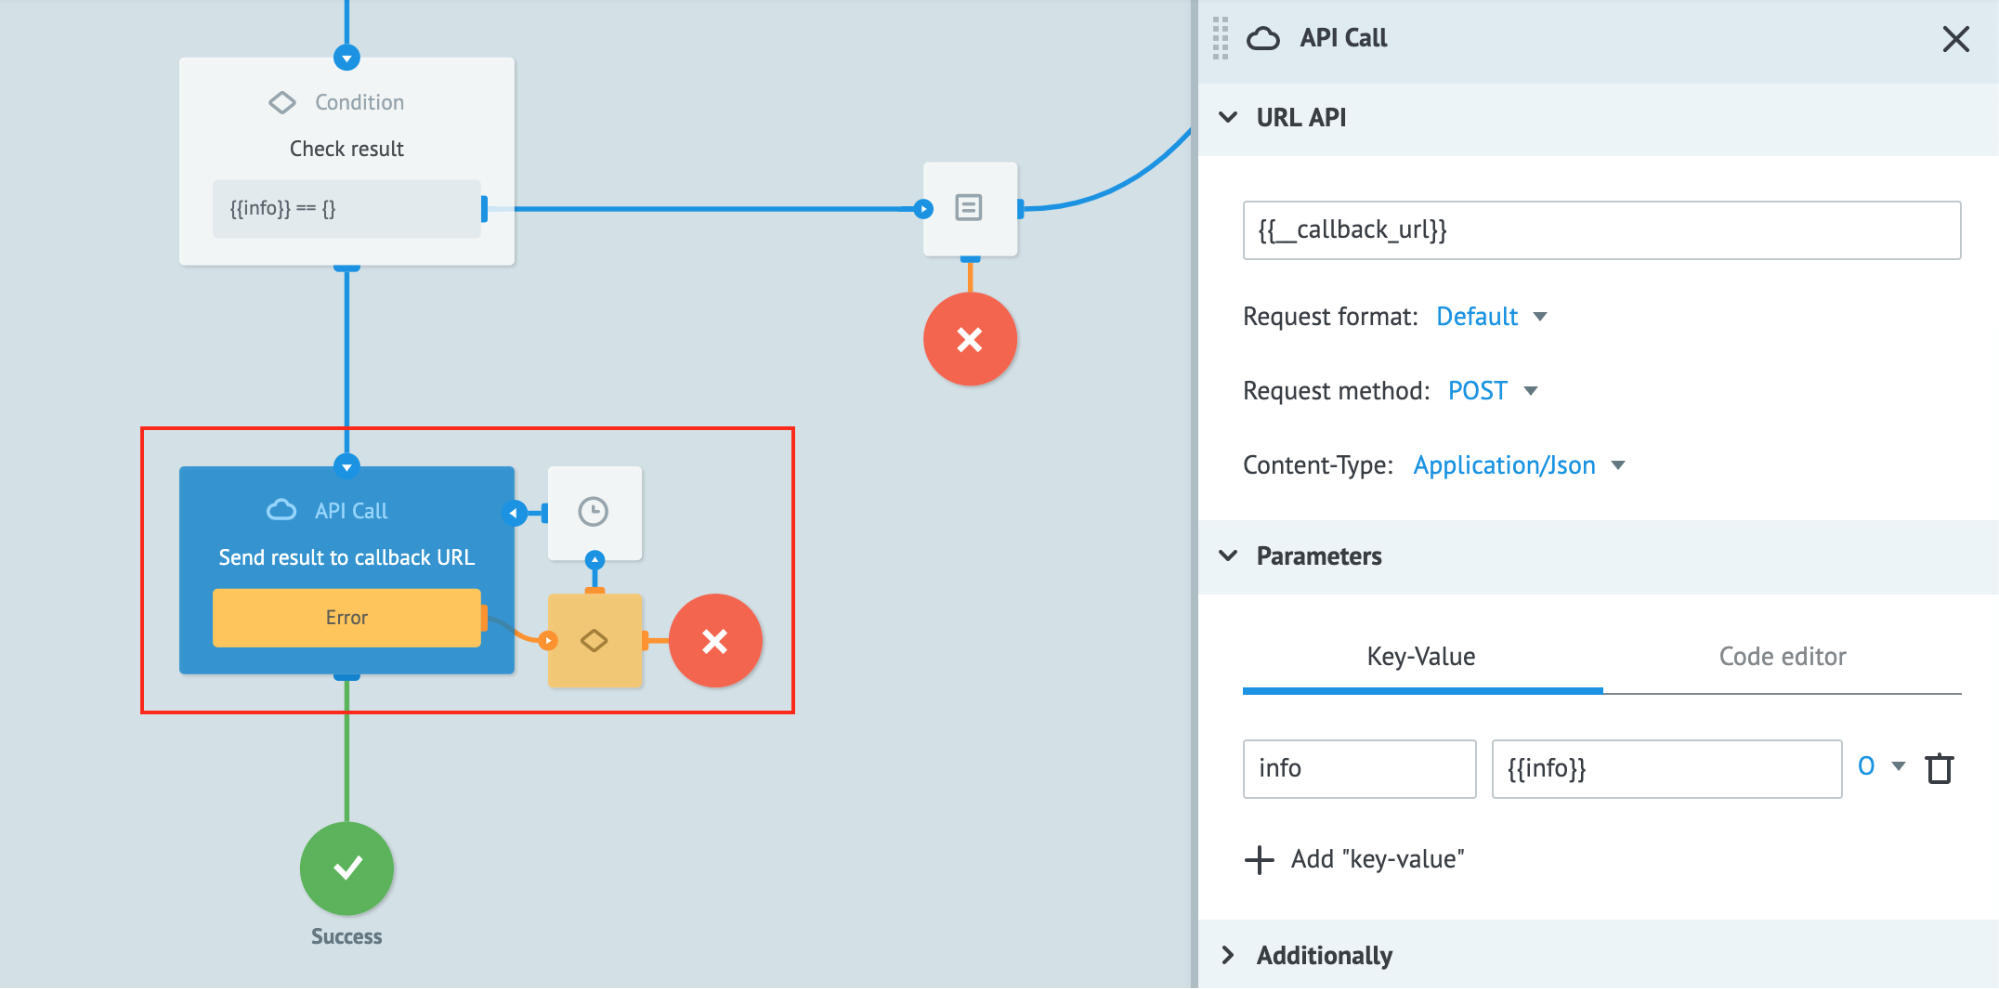Delete the info parameter using the trash icon
Image resolution: width=1999 pixels, height=989 pixels.
[x=1939, y=769]
